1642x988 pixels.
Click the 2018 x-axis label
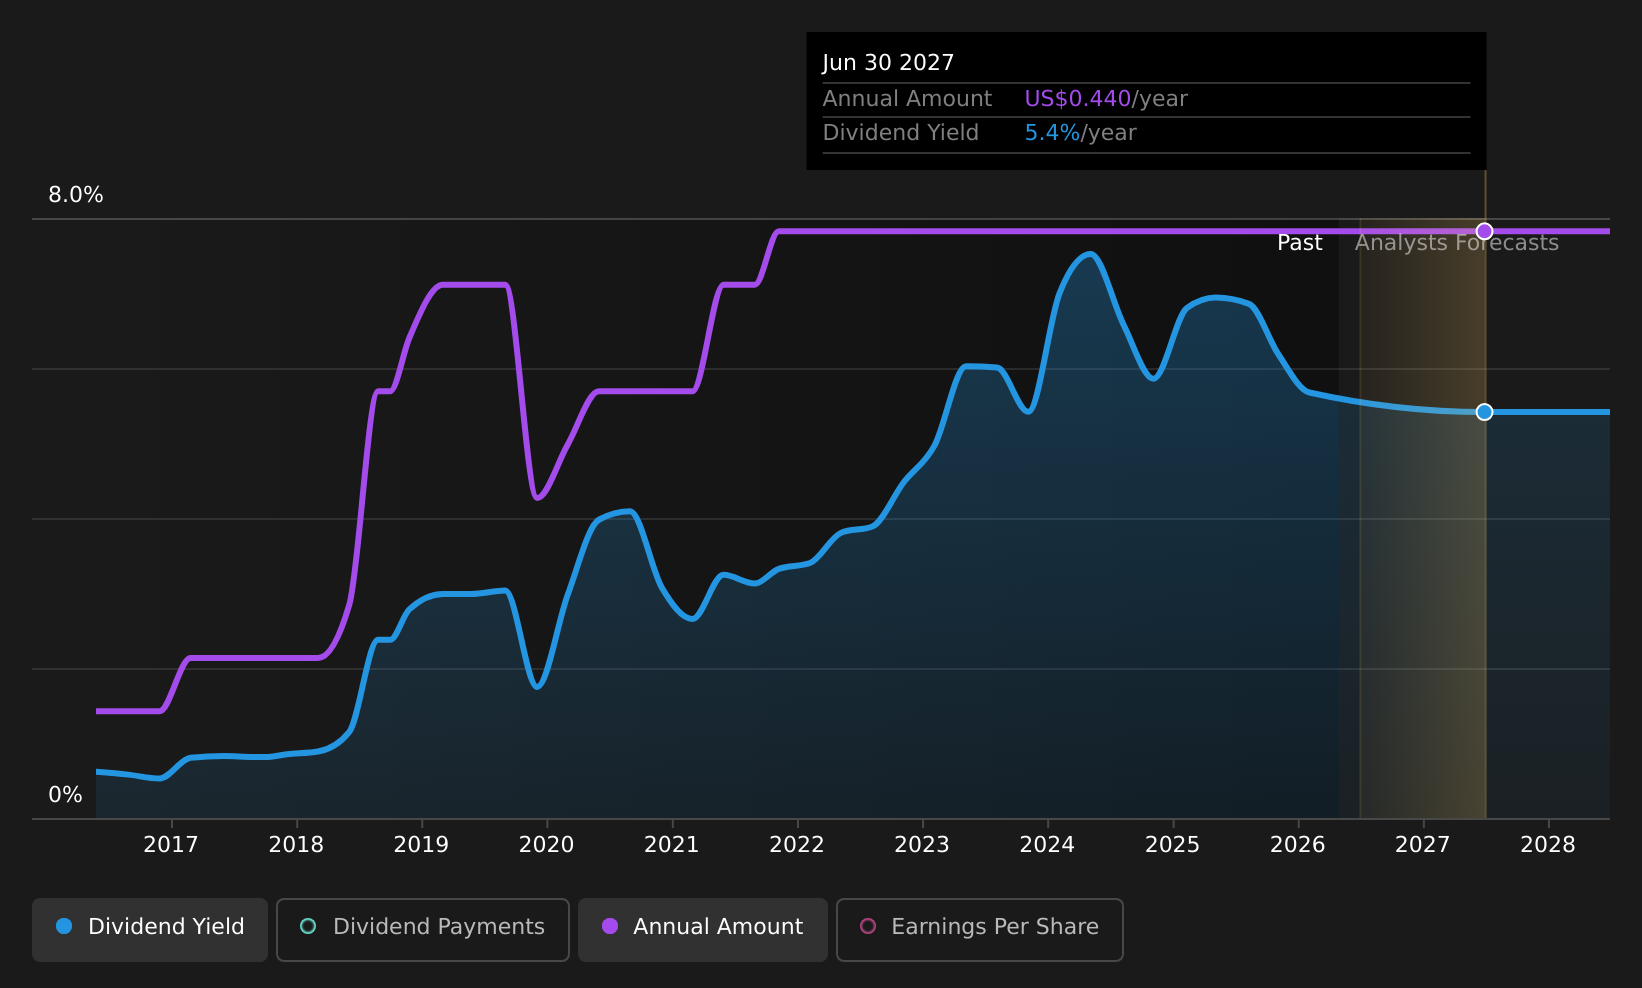[x=296, y=845]
